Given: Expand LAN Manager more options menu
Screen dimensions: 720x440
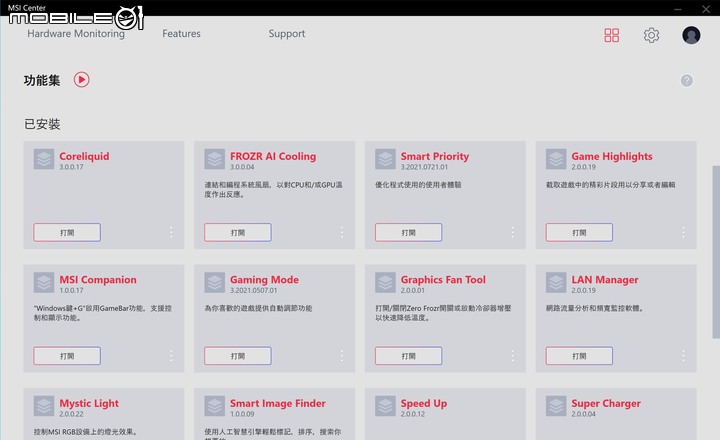Looking at the screenshot, I should tap(684, 356).
